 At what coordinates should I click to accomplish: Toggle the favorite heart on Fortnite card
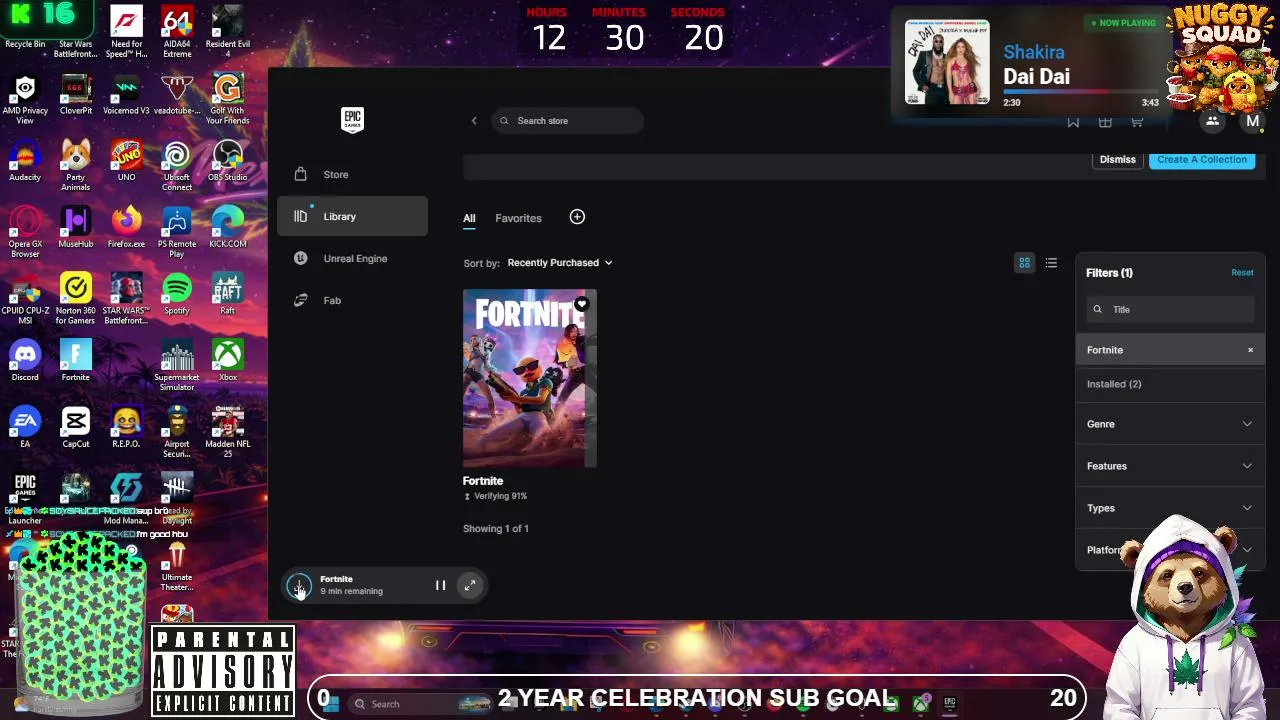pos(581,303)
